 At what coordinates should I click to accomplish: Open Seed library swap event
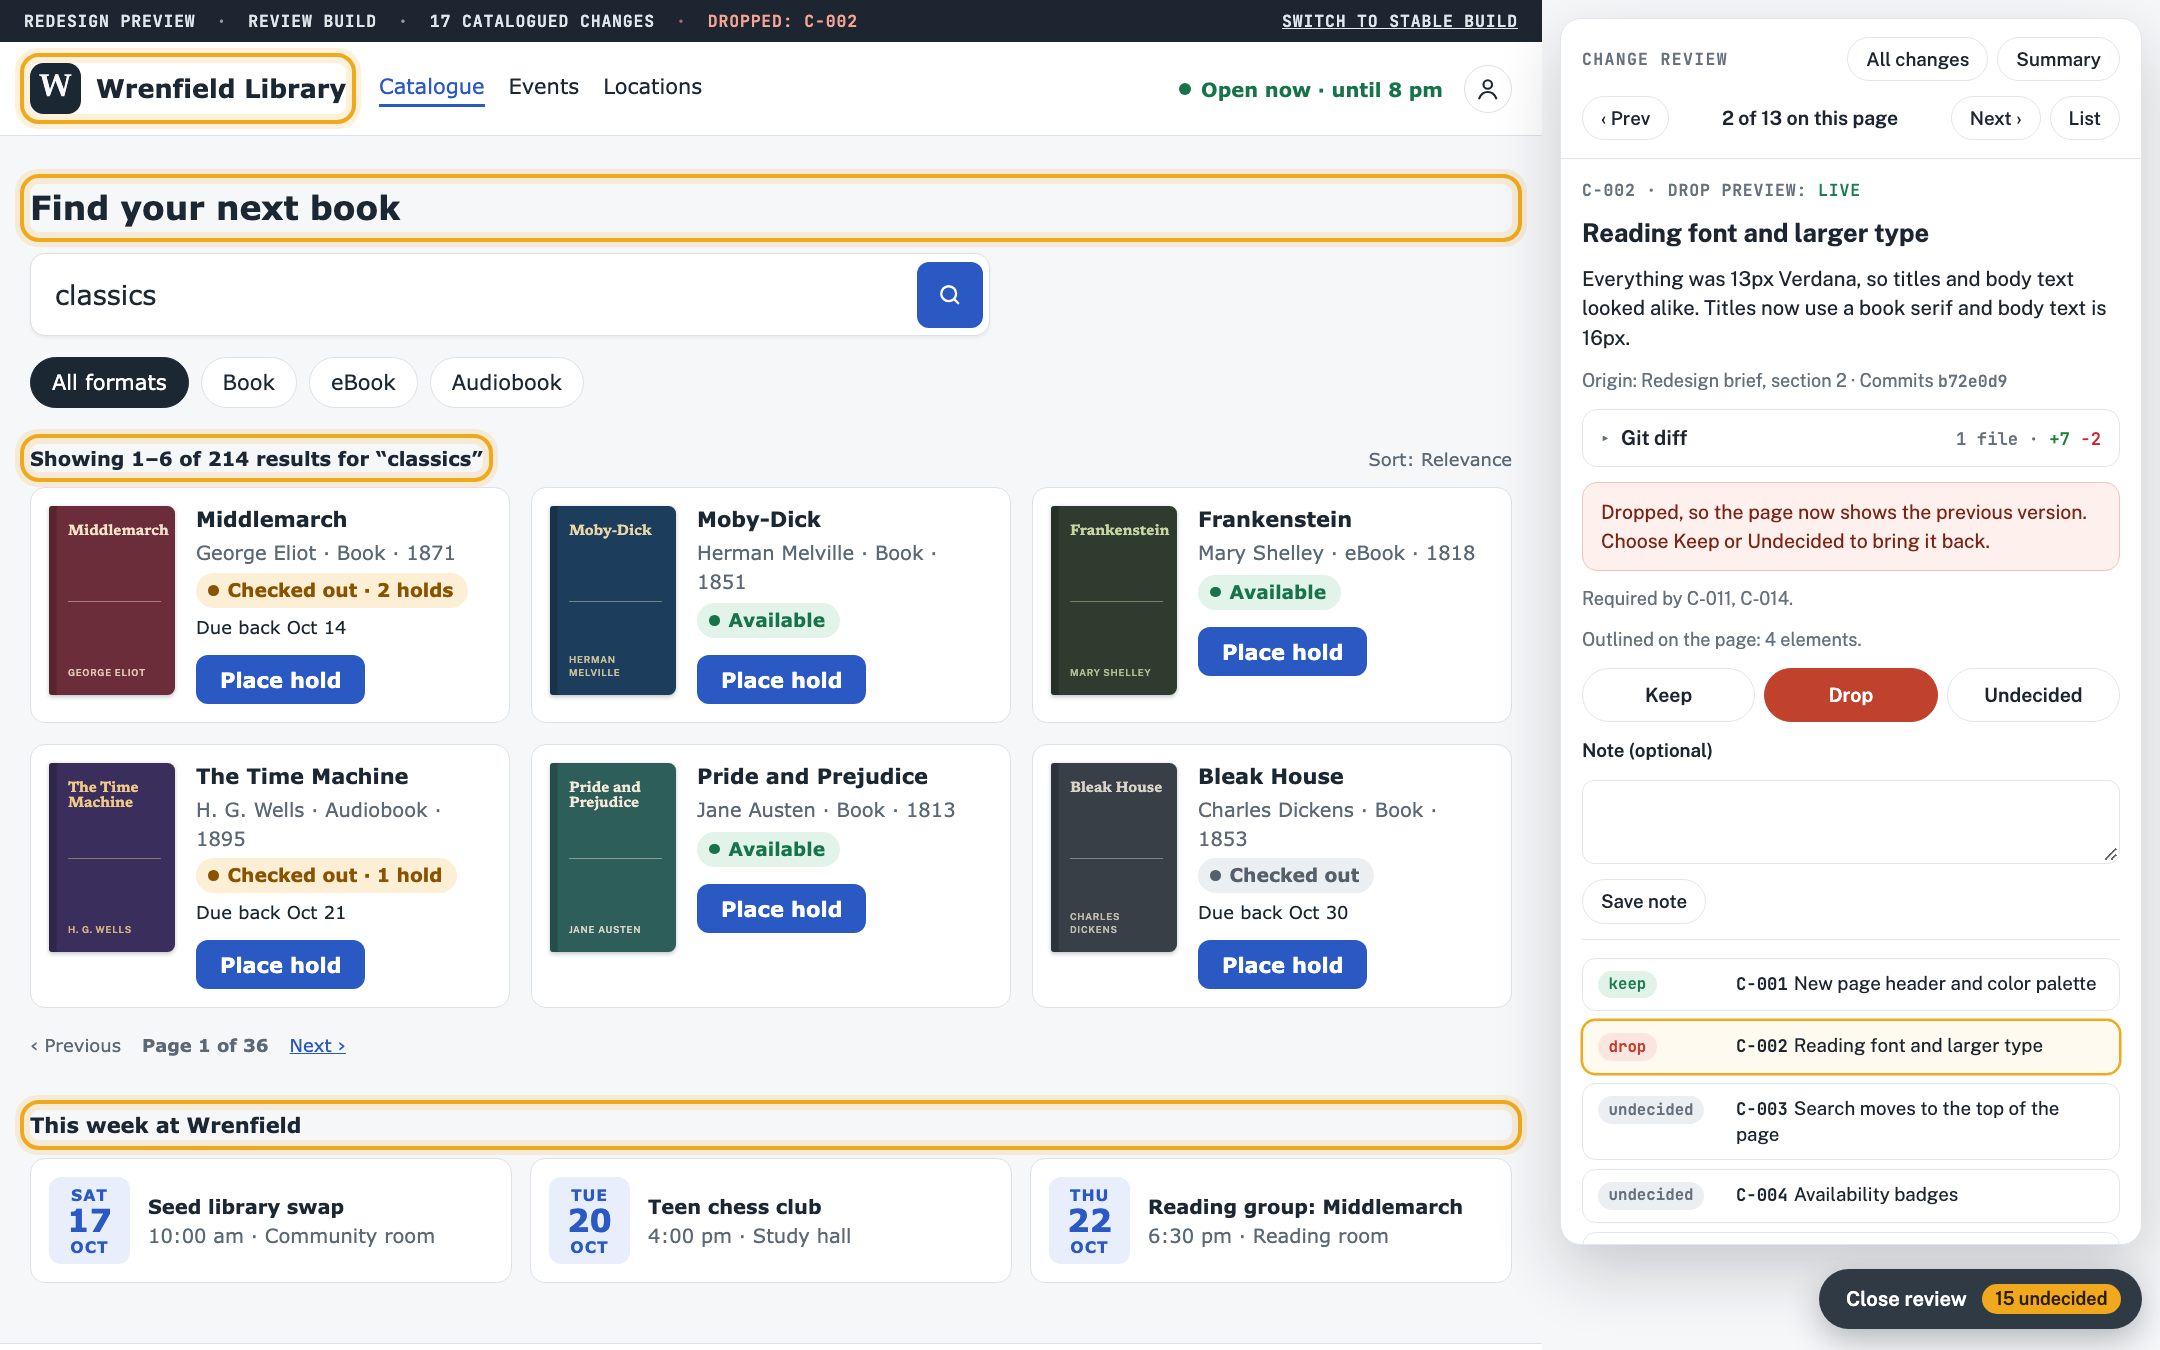[271, 1220]
